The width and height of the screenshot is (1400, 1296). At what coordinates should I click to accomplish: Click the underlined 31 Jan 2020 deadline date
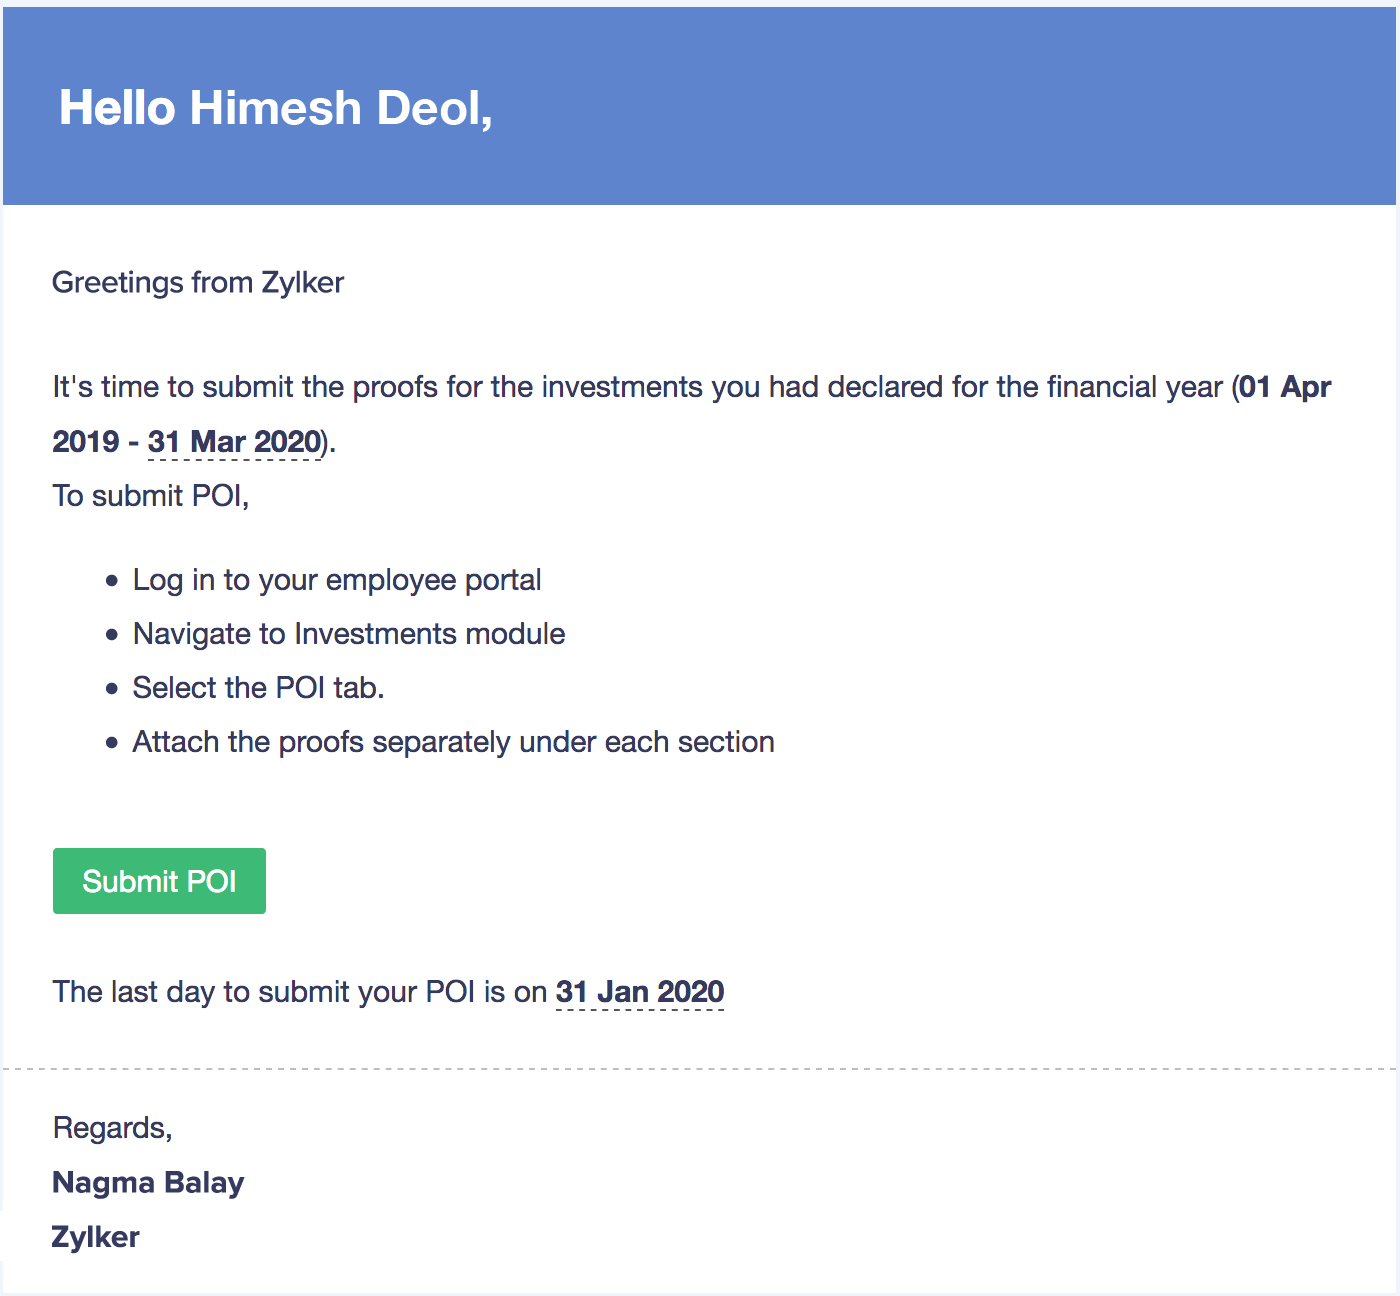[639, 992]
